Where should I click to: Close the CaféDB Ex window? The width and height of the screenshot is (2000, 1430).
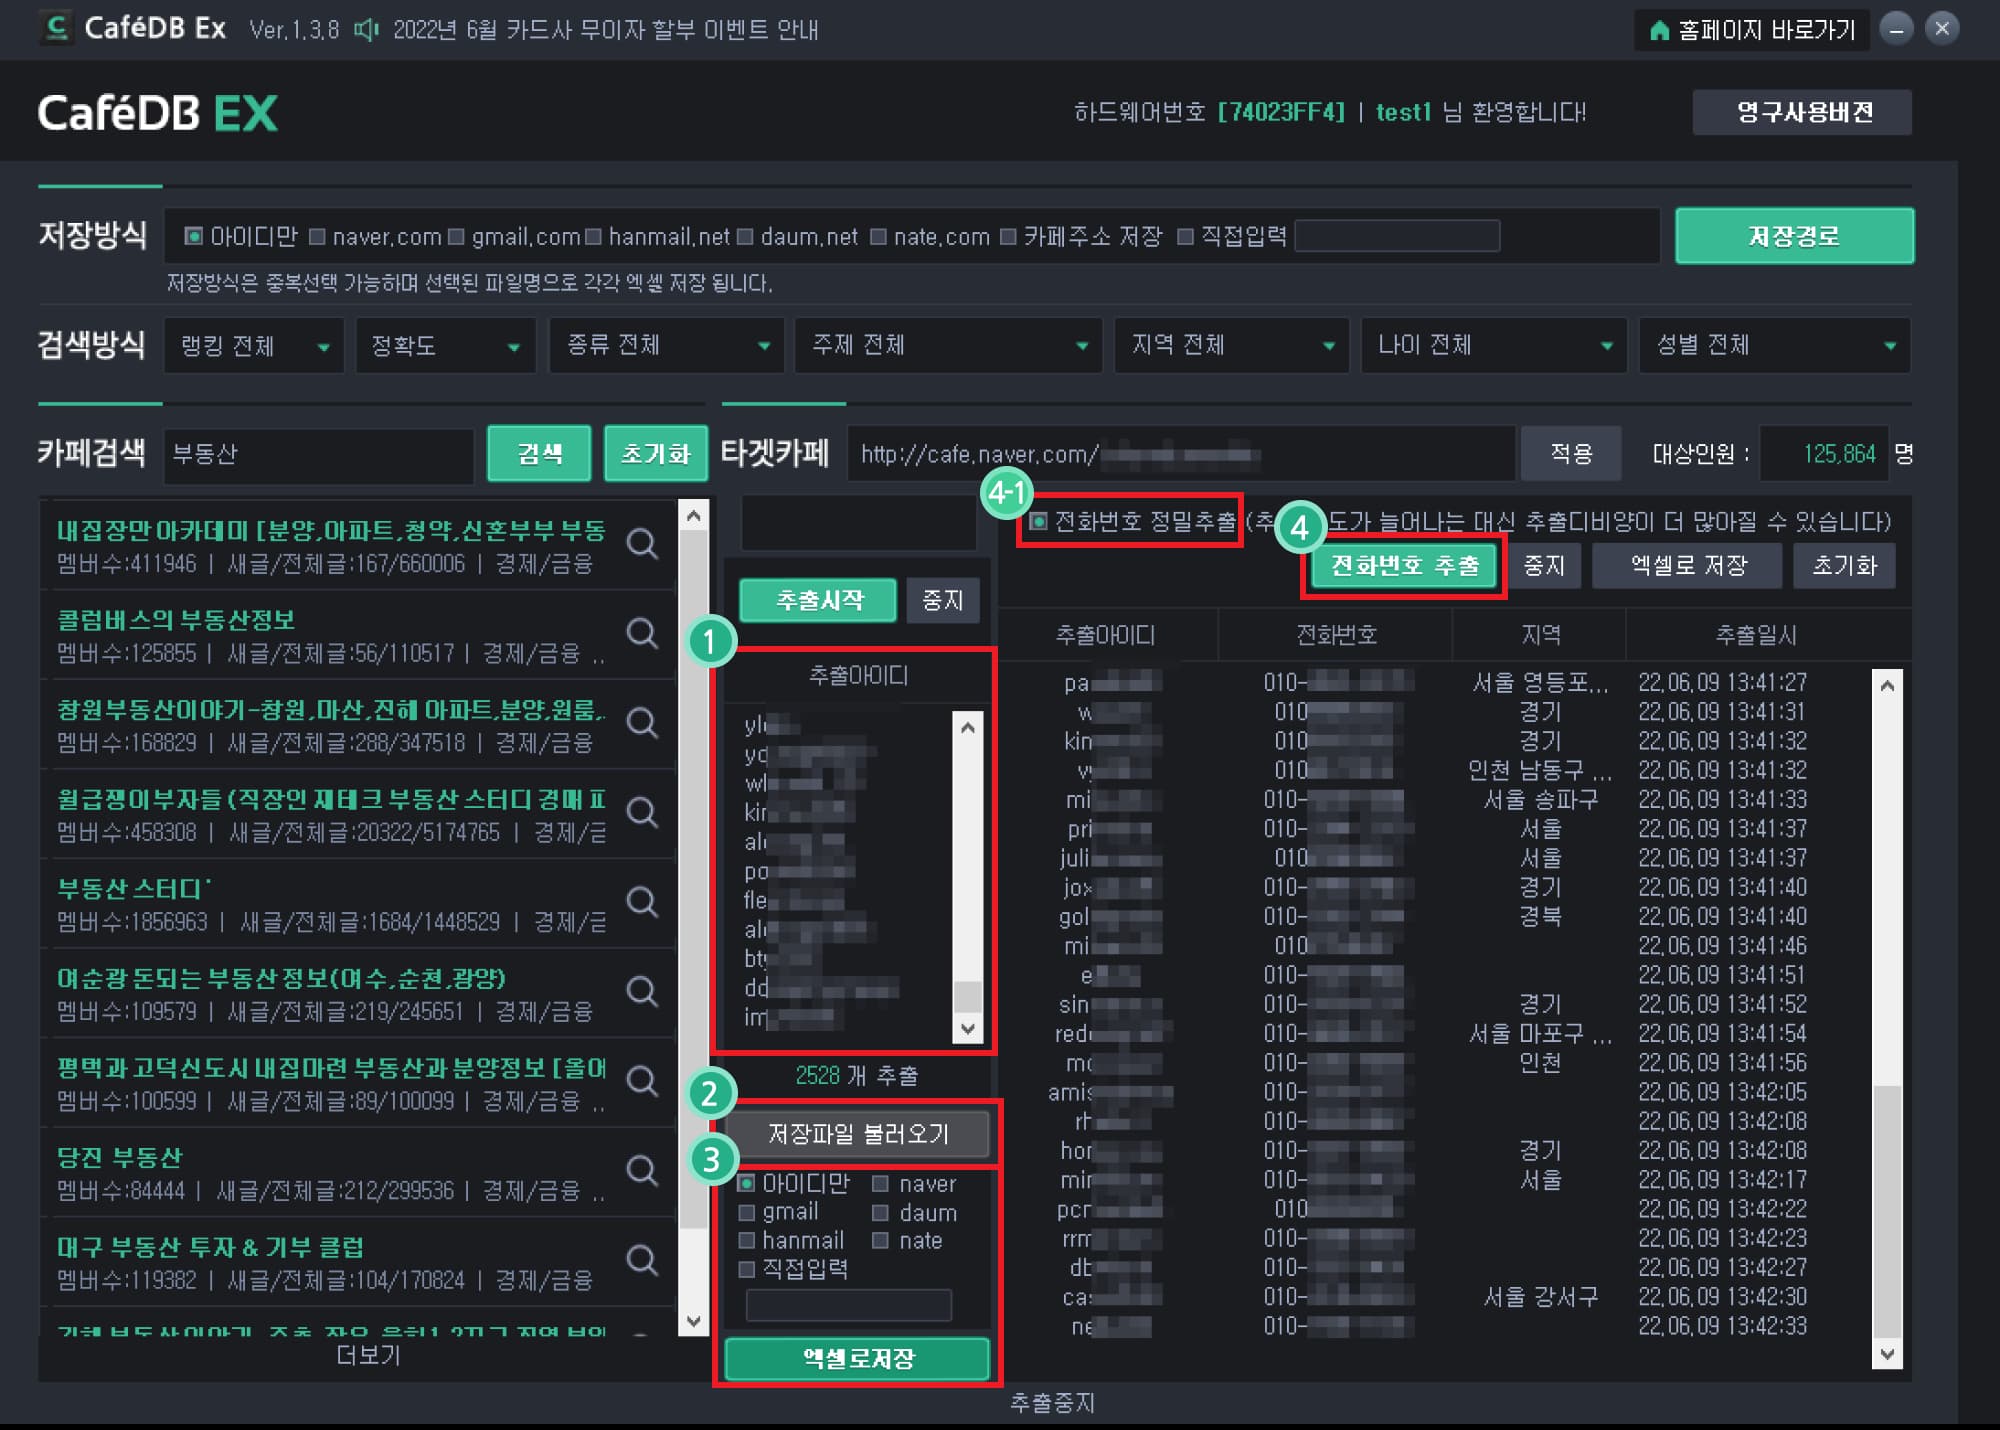(1942, 29)
